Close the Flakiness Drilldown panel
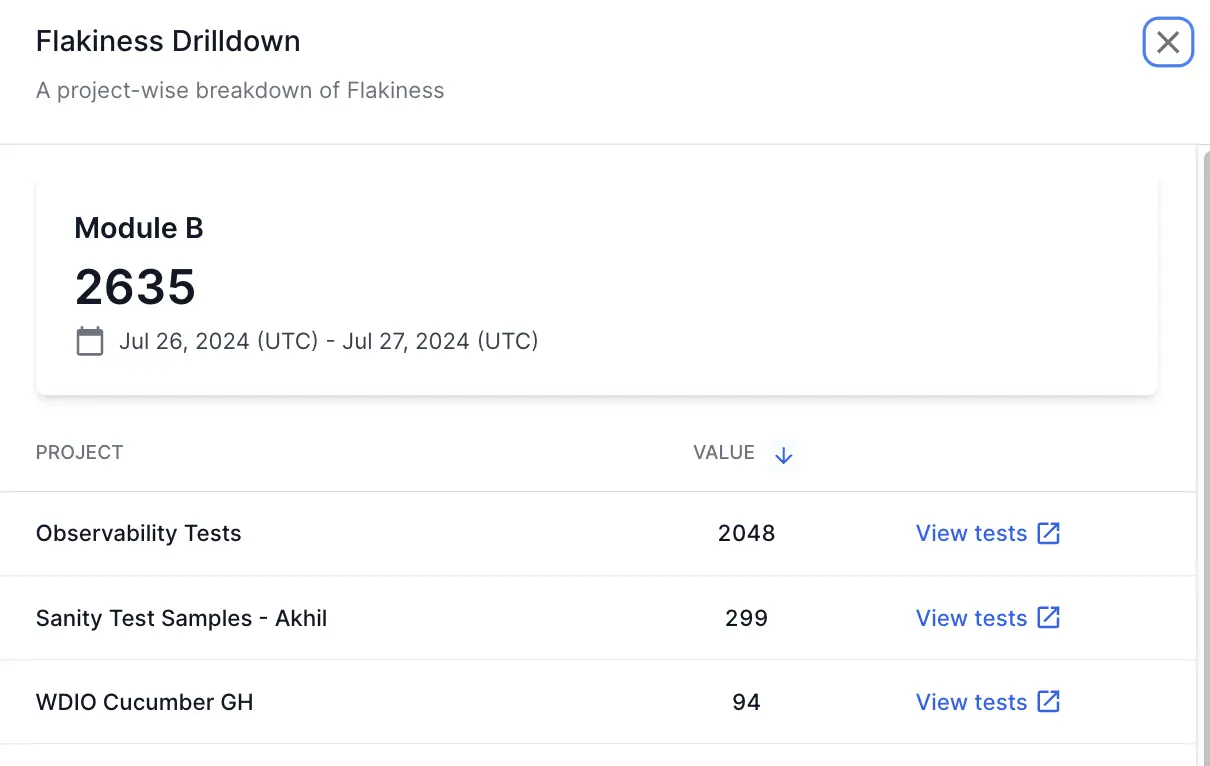The height and width of the screenshot is (766, 1210). pyautogui.click(x=1168, y=42)
